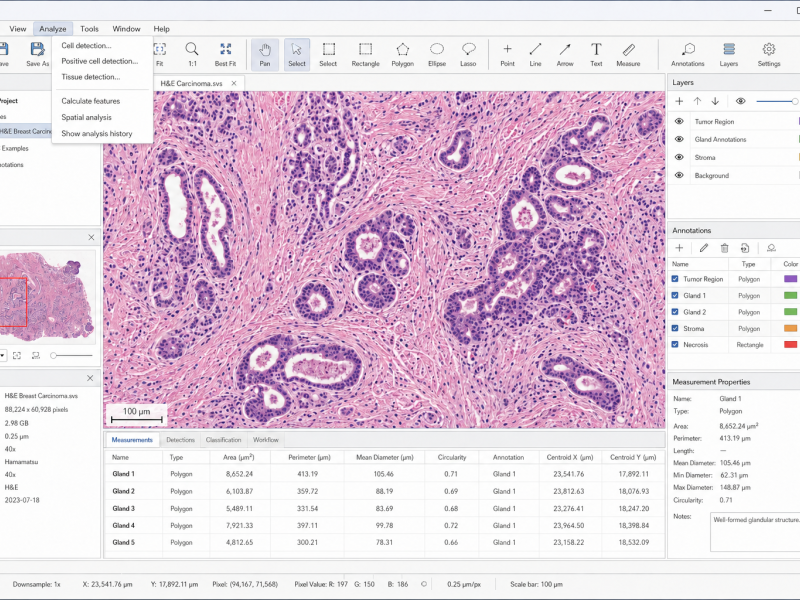Click the orange Stroma color swatch
Screen dimensions: 800x600
coord(790,328)
